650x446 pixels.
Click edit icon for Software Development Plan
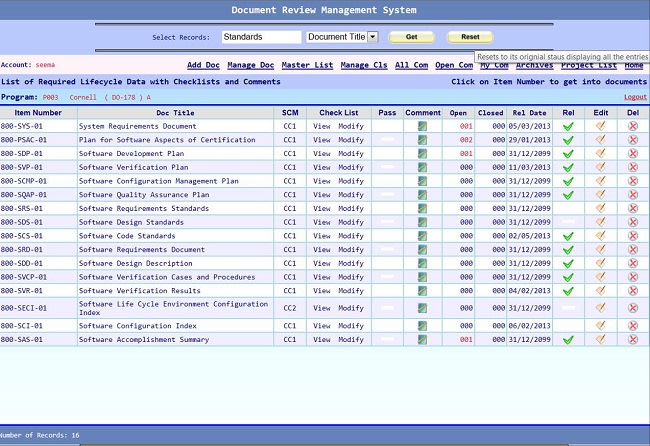(x=600, y=153)
